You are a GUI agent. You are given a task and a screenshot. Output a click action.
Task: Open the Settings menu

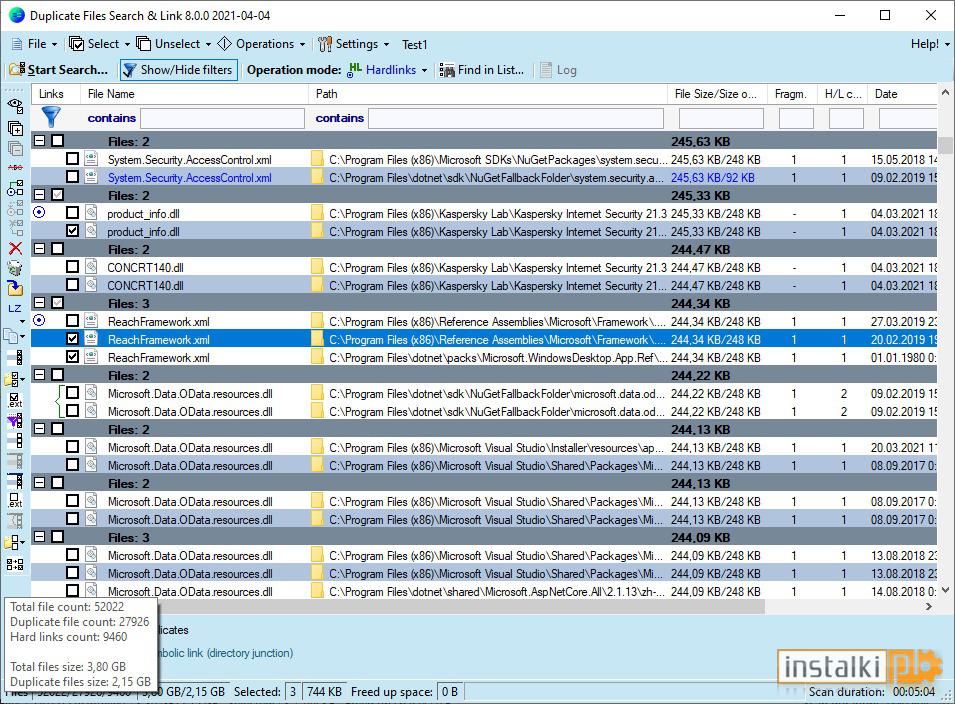[x=353, y=44]
